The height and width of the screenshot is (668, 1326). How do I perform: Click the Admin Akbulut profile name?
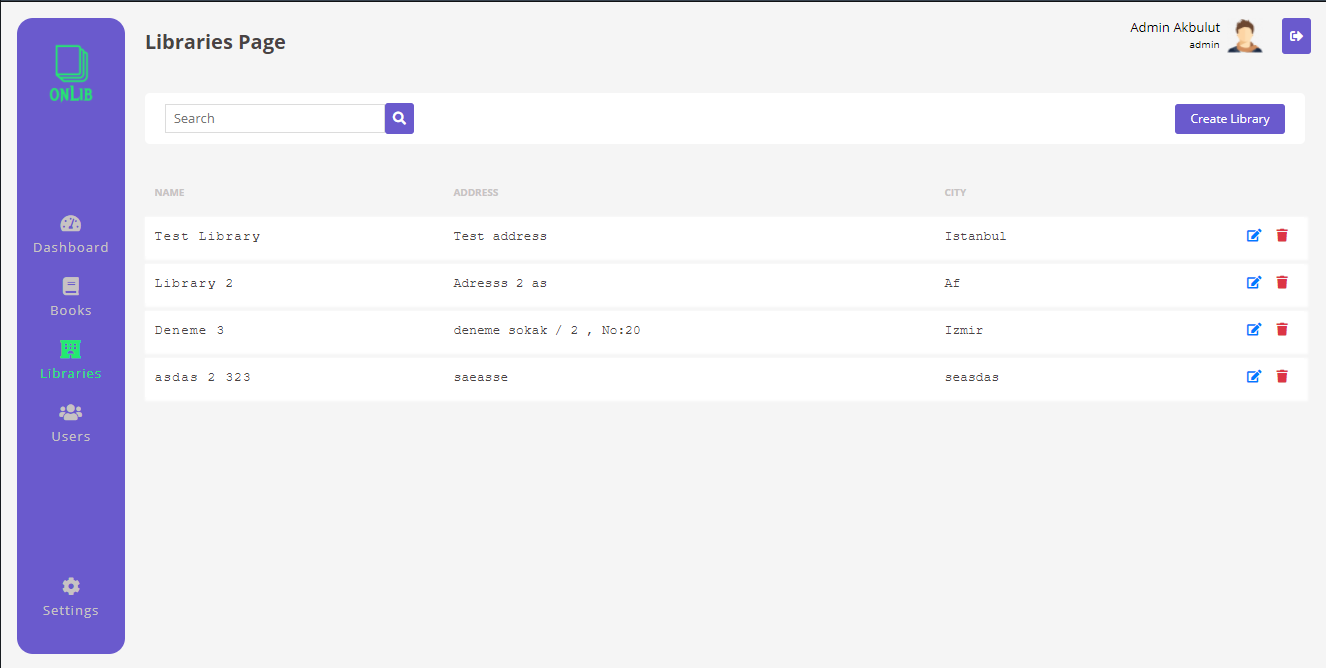(1174, 27)
